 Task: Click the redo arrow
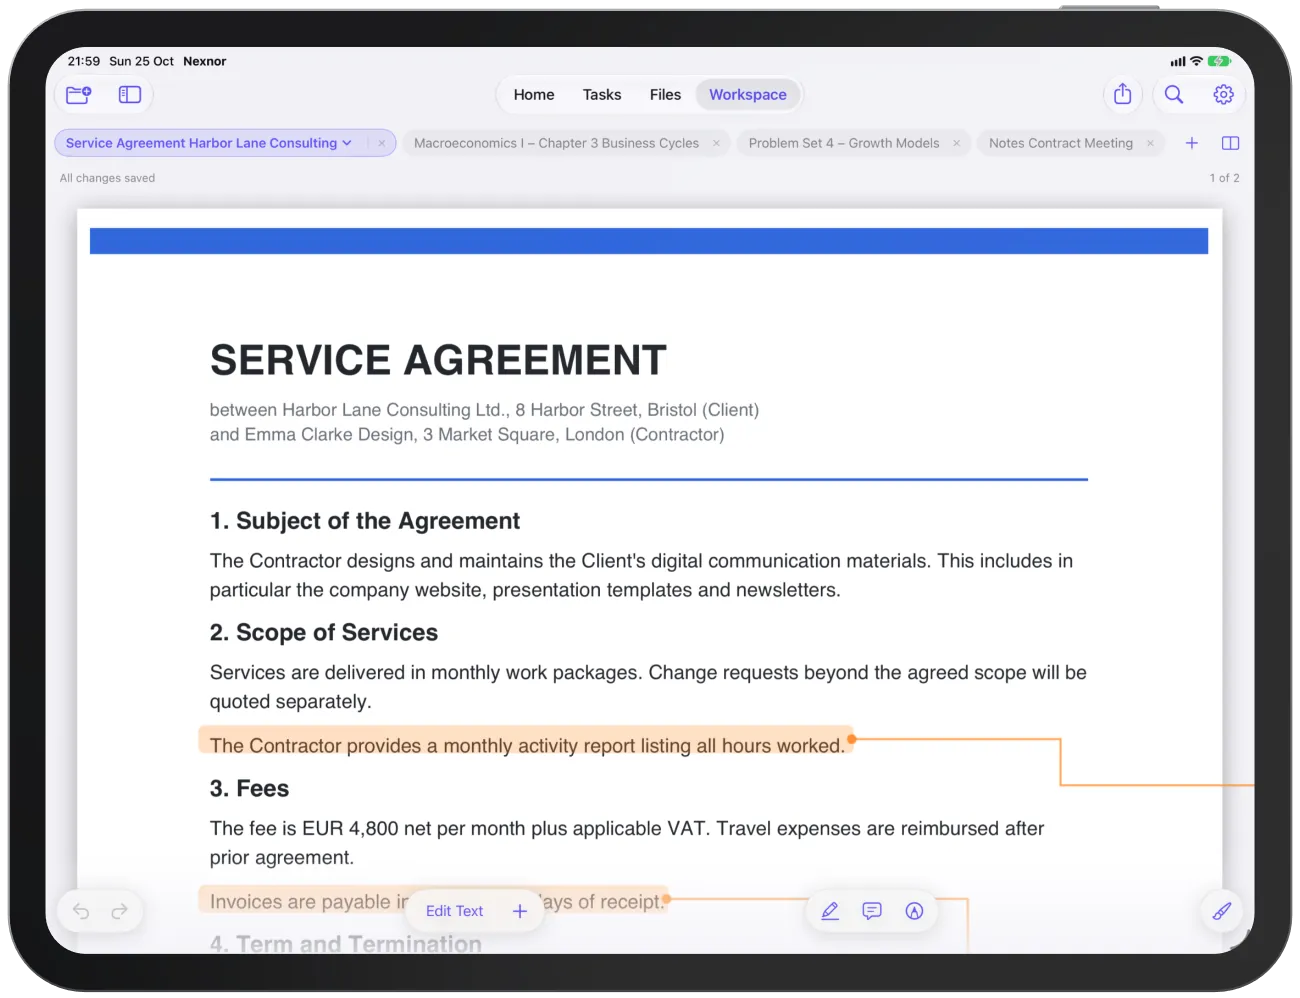pyautogui.click(x=119, y=911)
